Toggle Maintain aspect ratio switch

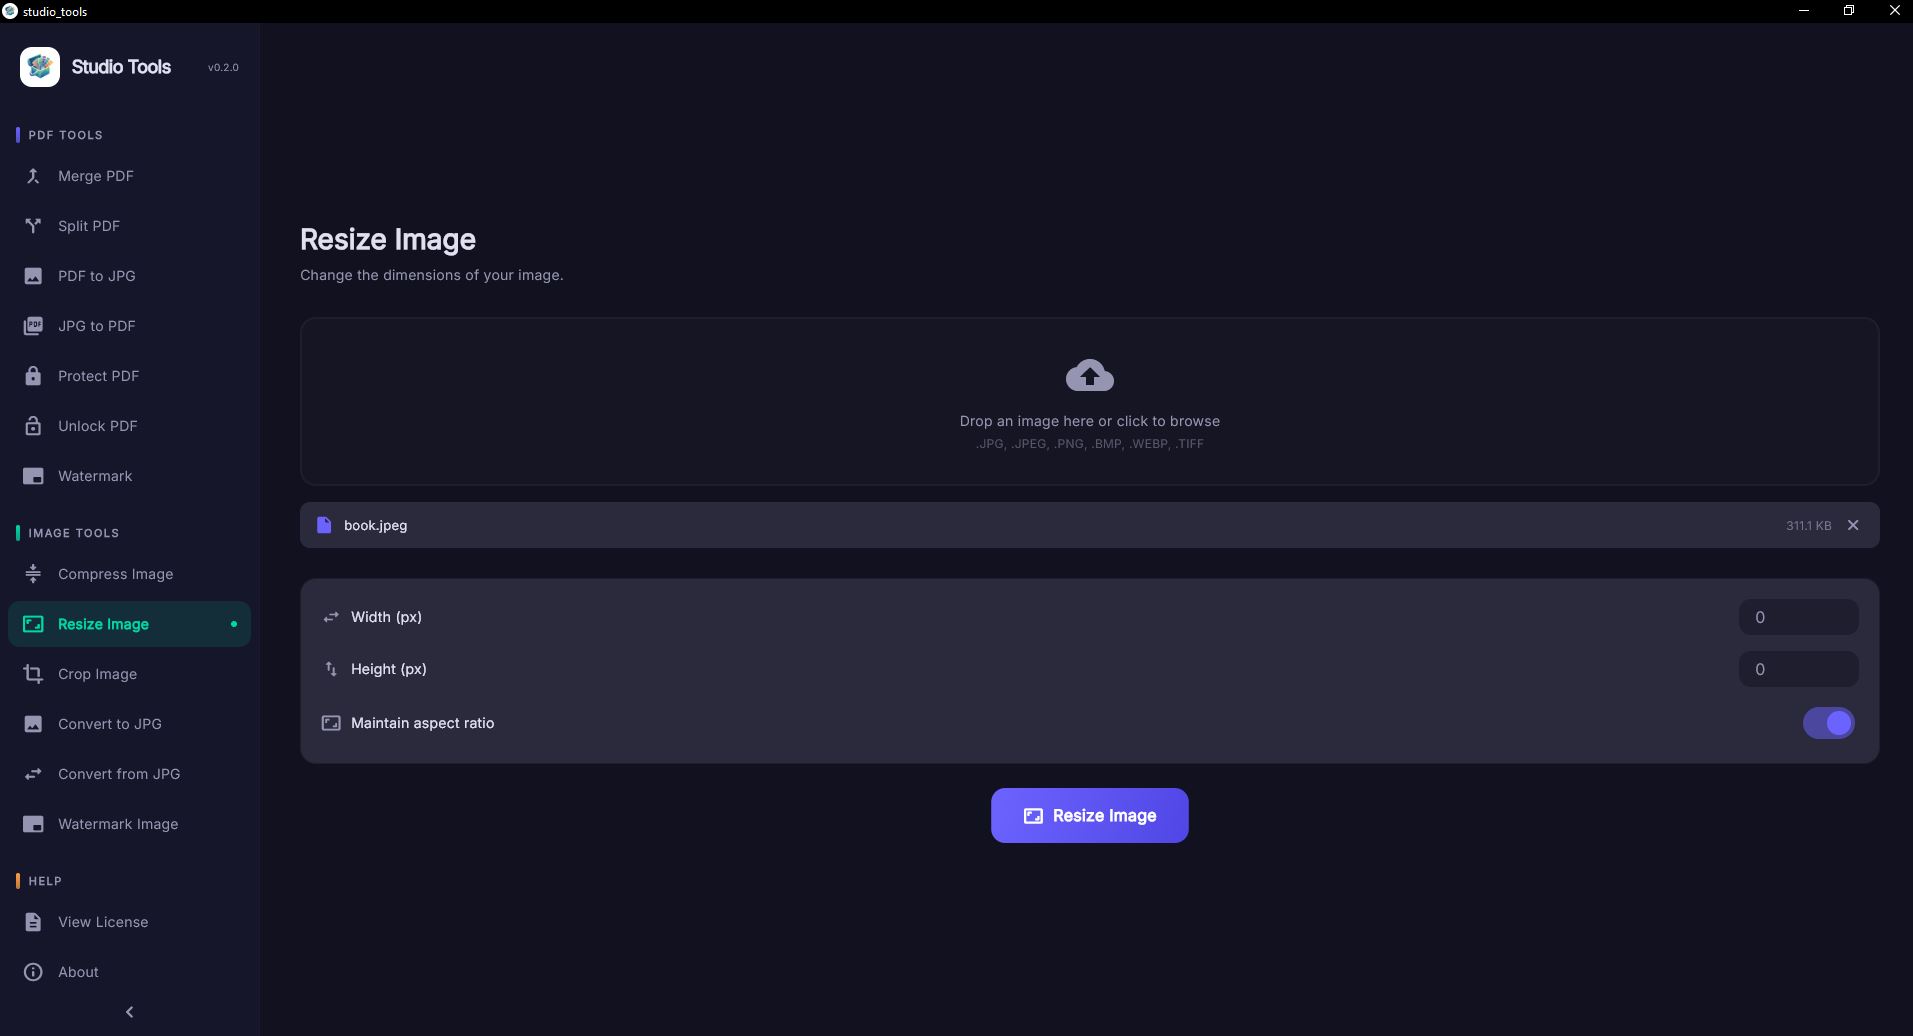[1828, 723]
